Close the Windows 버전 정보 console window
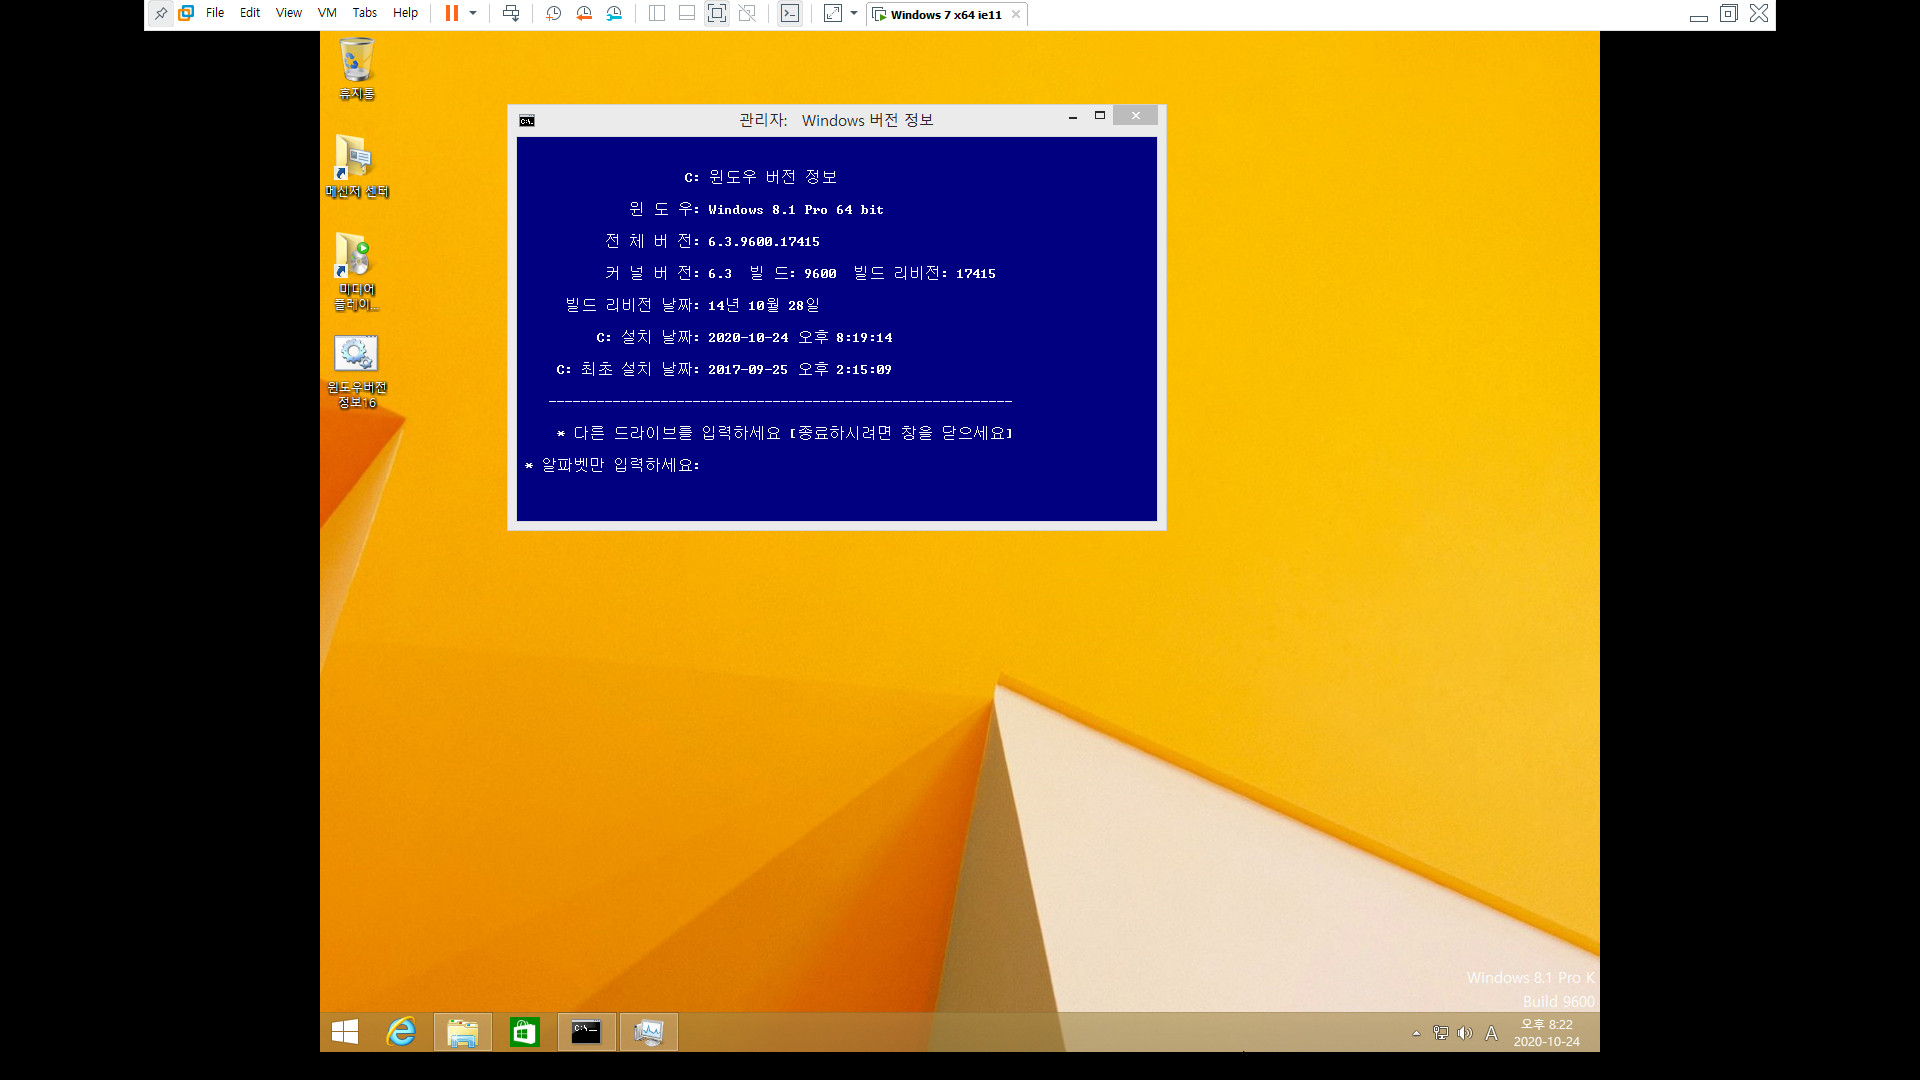The height and width of the screenshot is (1080, 1920). [x=1136, y=116]
